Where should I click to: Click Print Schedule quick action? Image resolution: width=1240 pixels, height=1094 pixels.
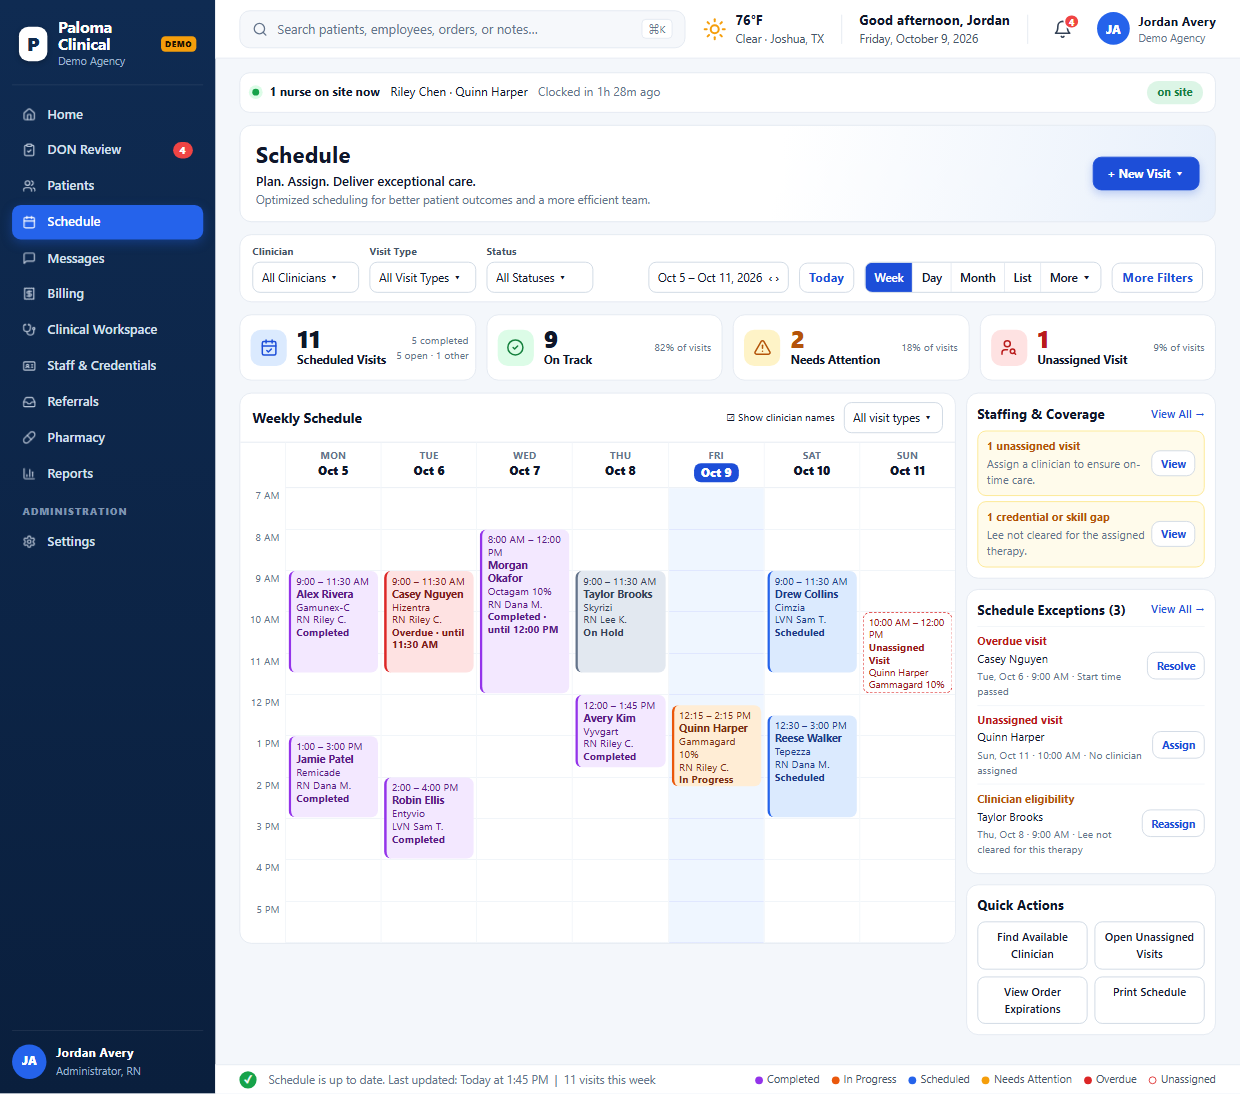pos(1149,1000)
